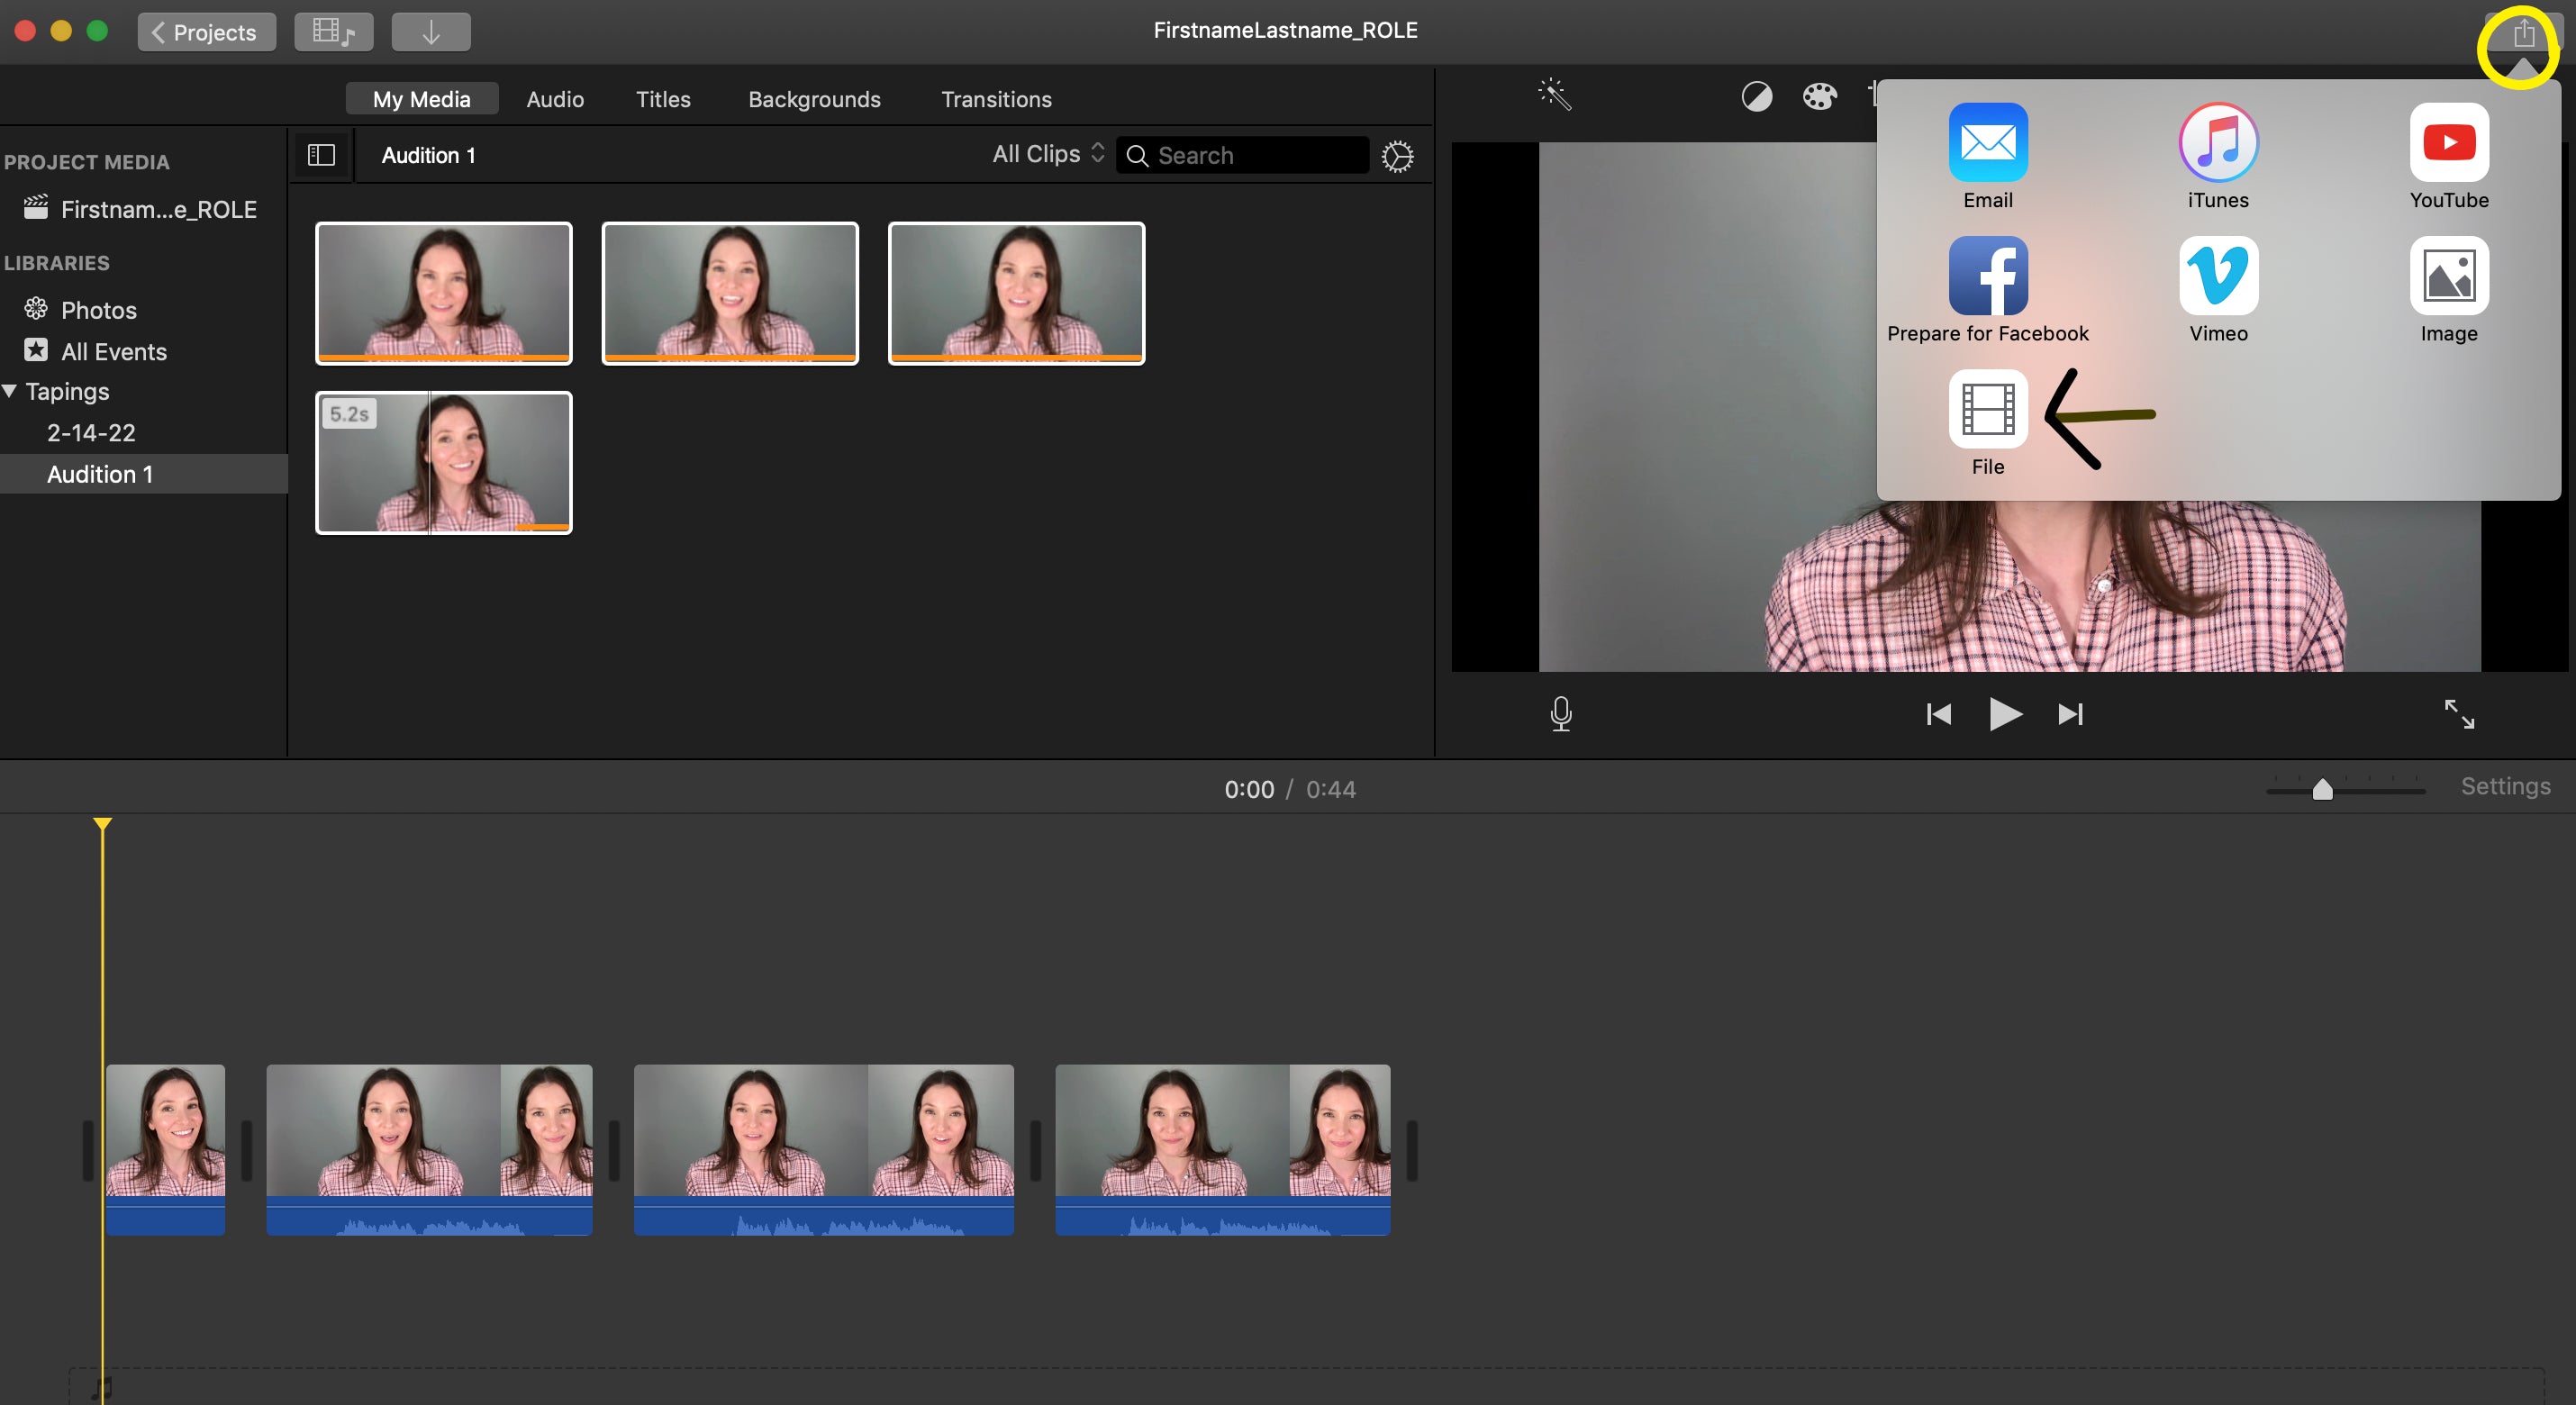Play the preview video
This screenshot has width=2576, height=1405.
[x=2004, y=714]
